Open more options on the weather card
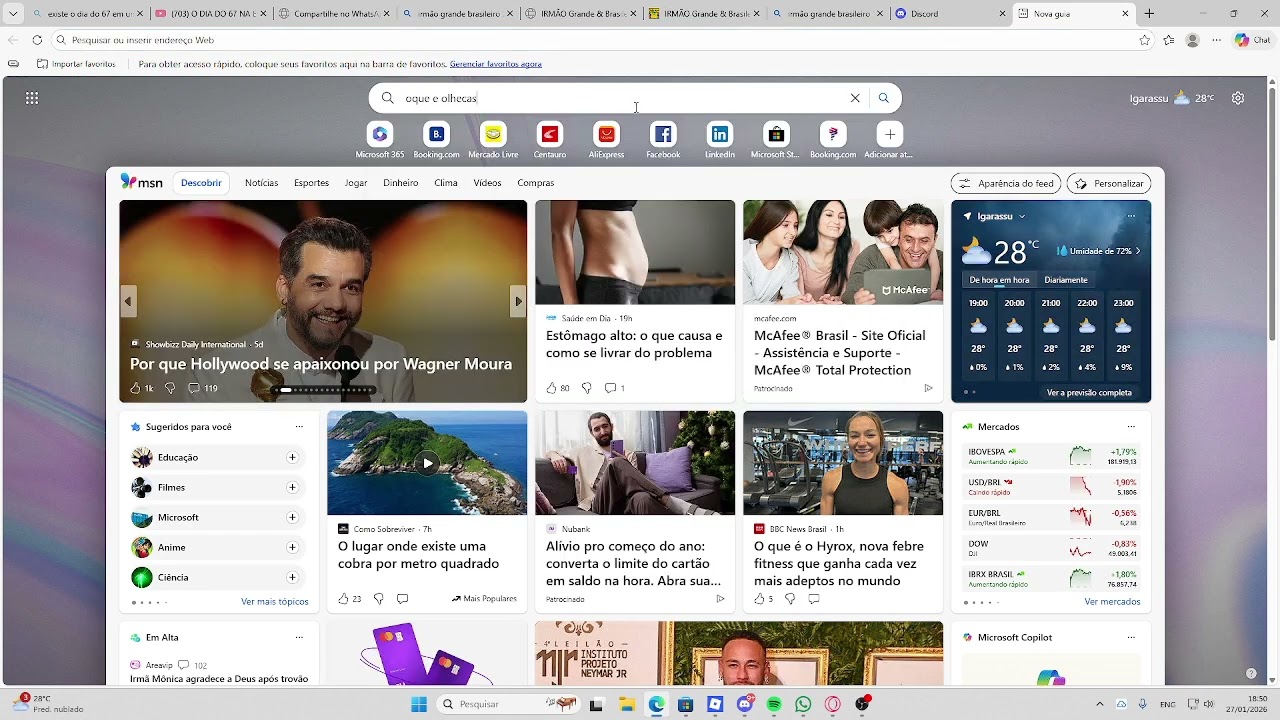The image size is (1280, 720). coord(1131,216)
